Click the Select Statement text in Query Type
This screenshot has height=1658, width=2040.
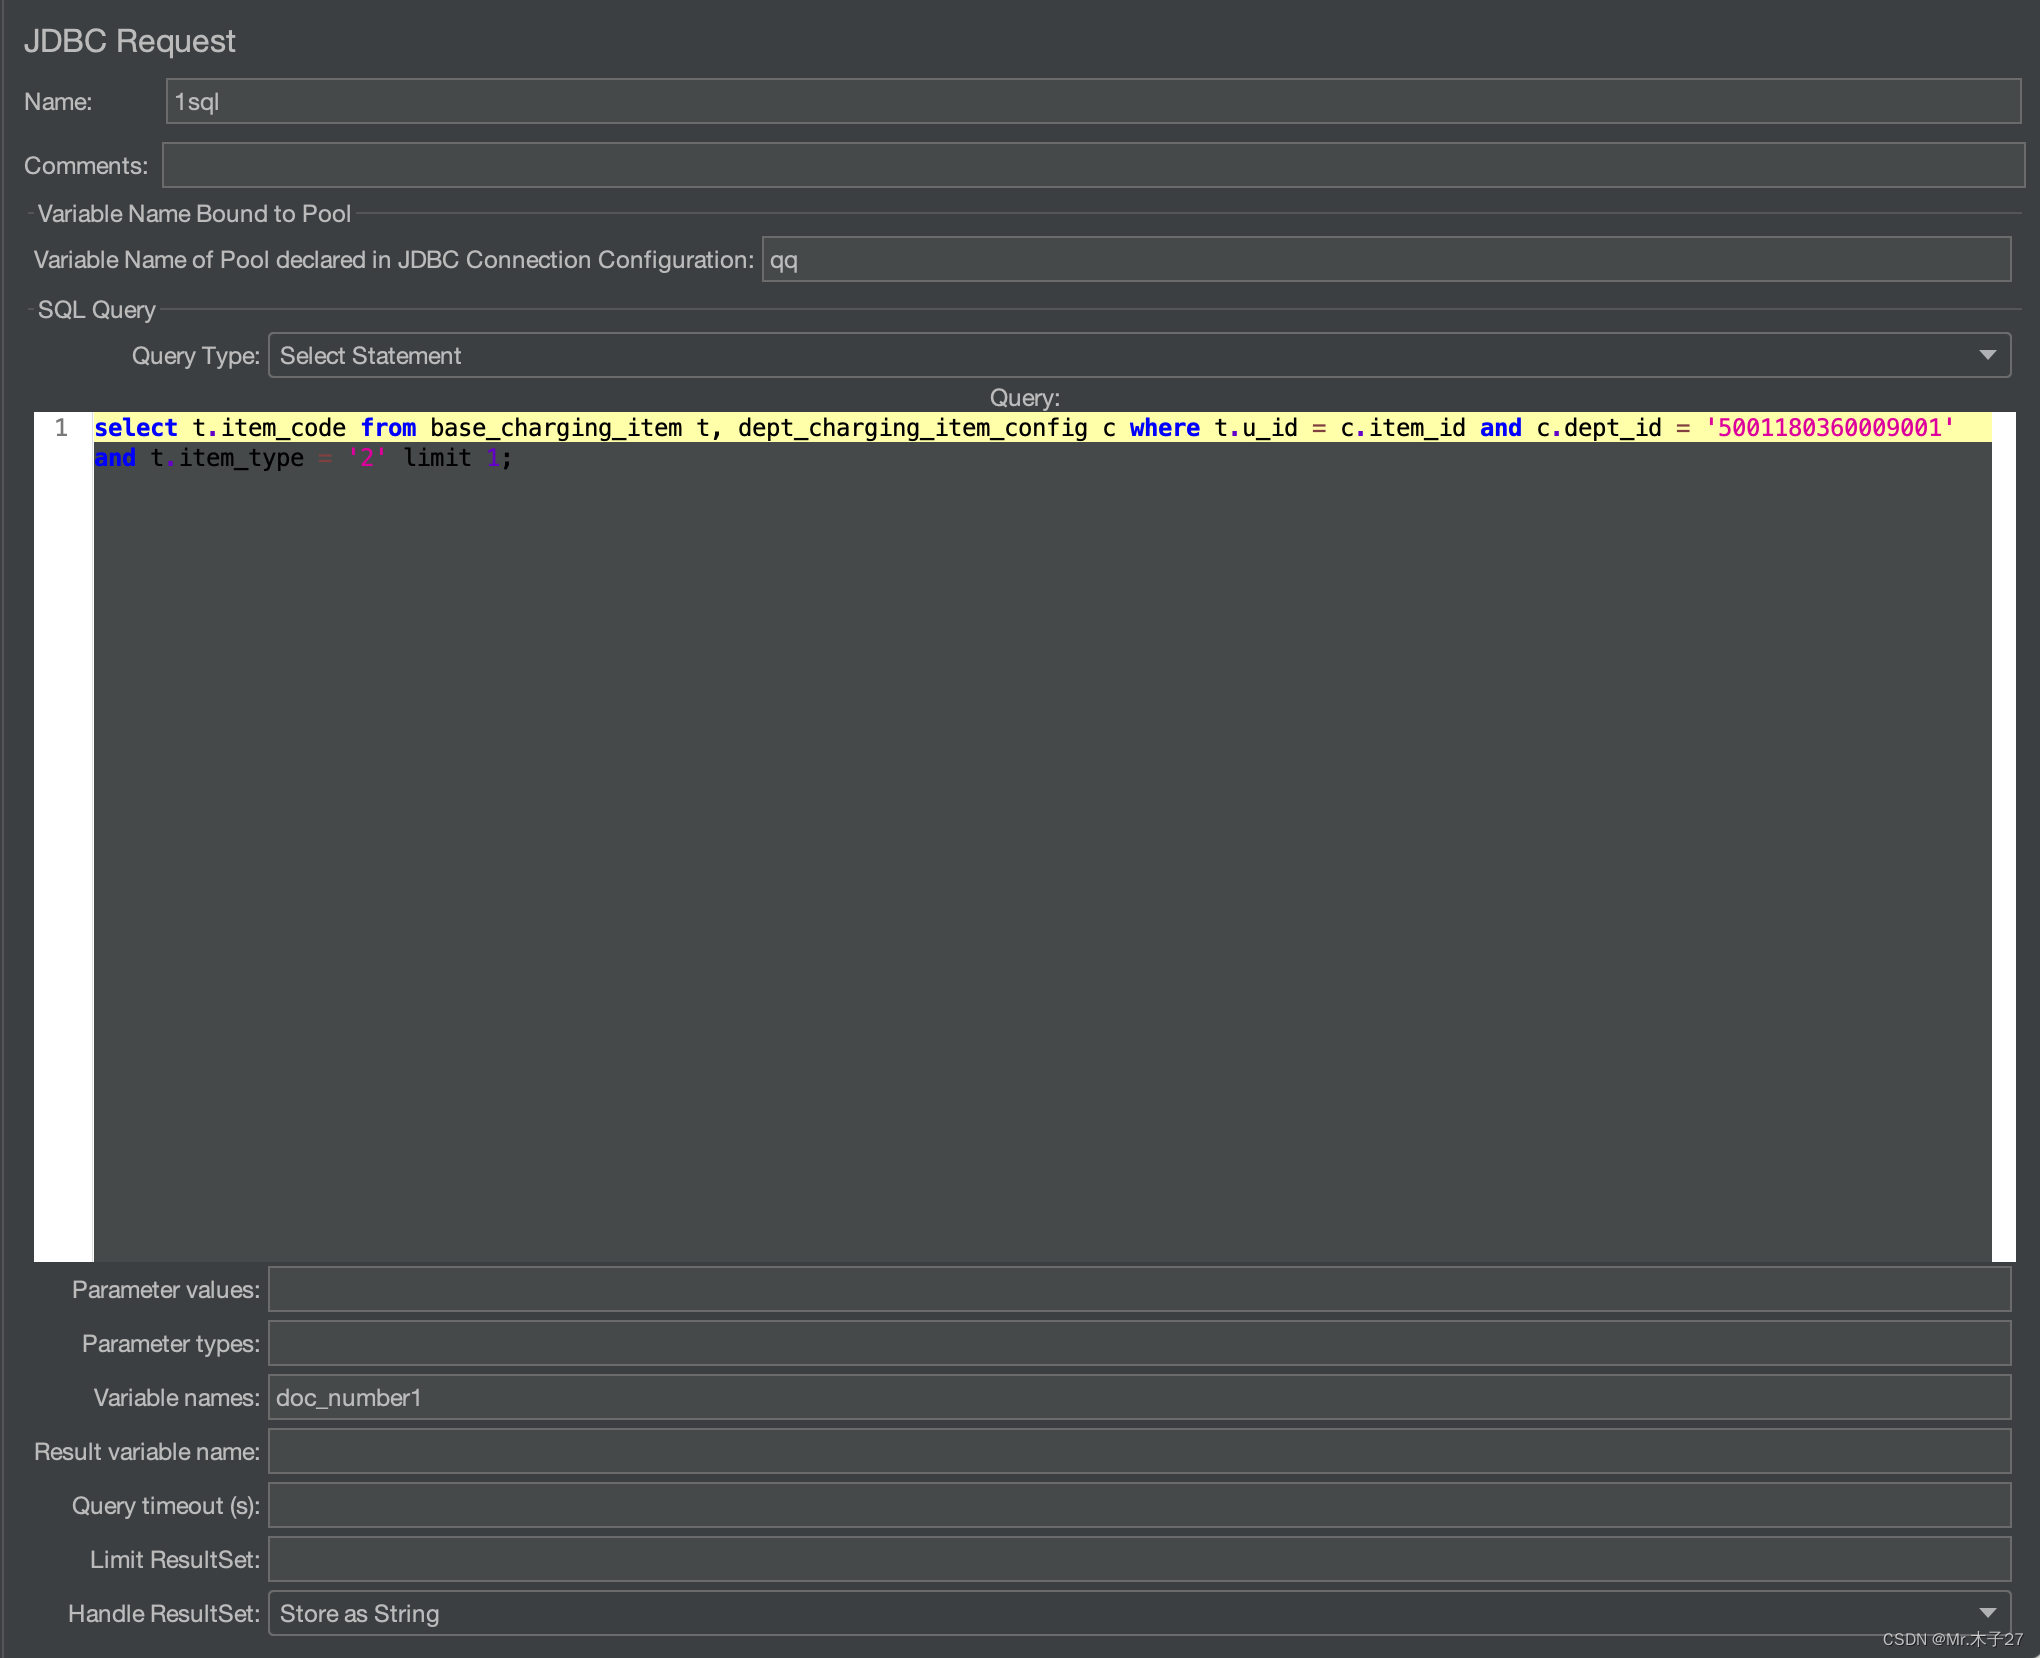tap(370, 356)
